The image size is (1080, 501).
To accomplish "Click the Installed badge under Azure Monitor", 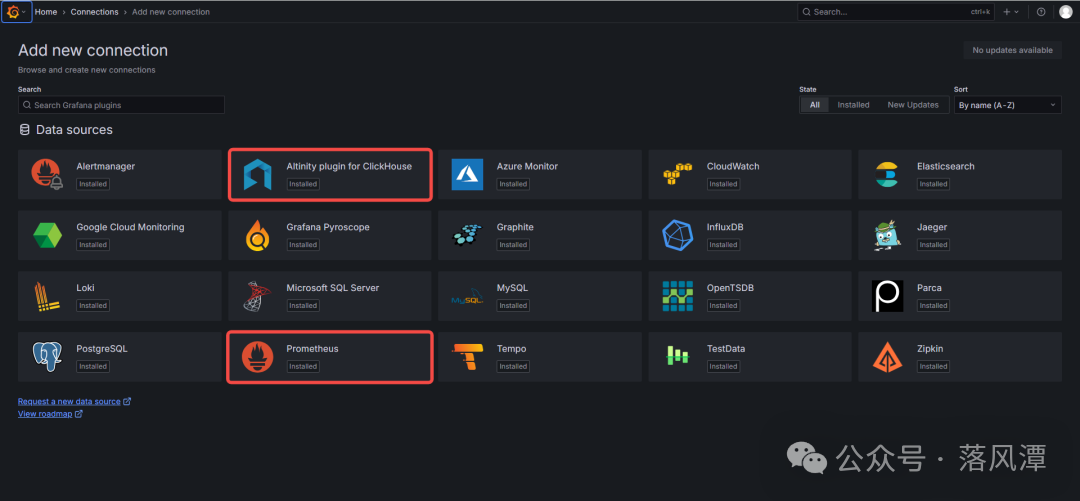I will [513, 184].
